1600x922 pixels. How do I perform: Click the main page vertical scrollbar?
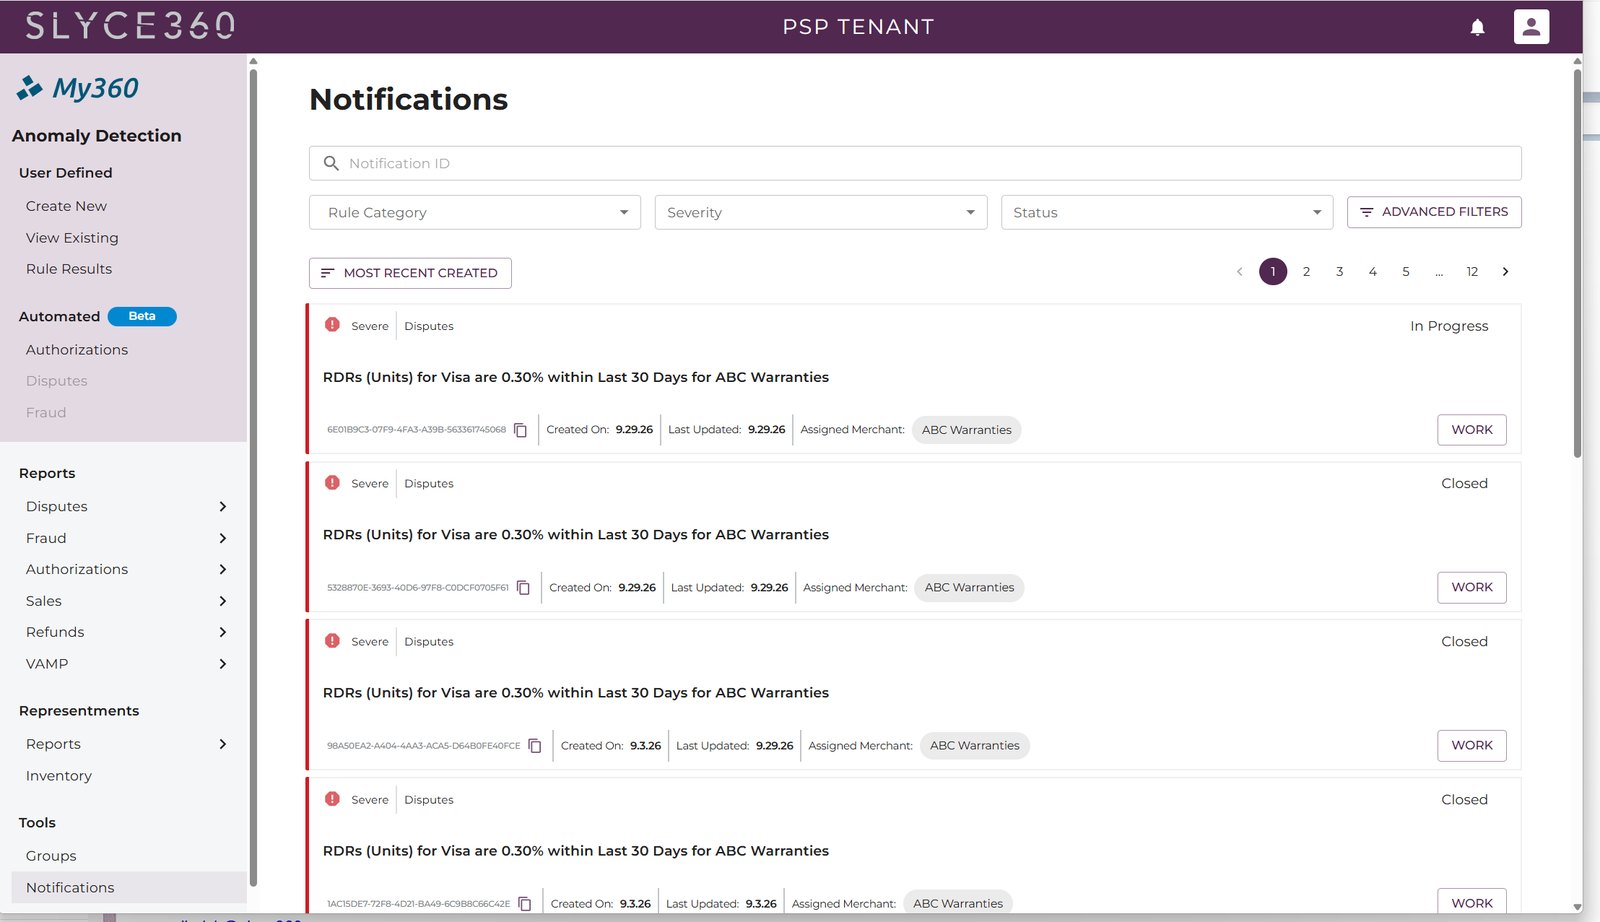tap(1577, 263)
